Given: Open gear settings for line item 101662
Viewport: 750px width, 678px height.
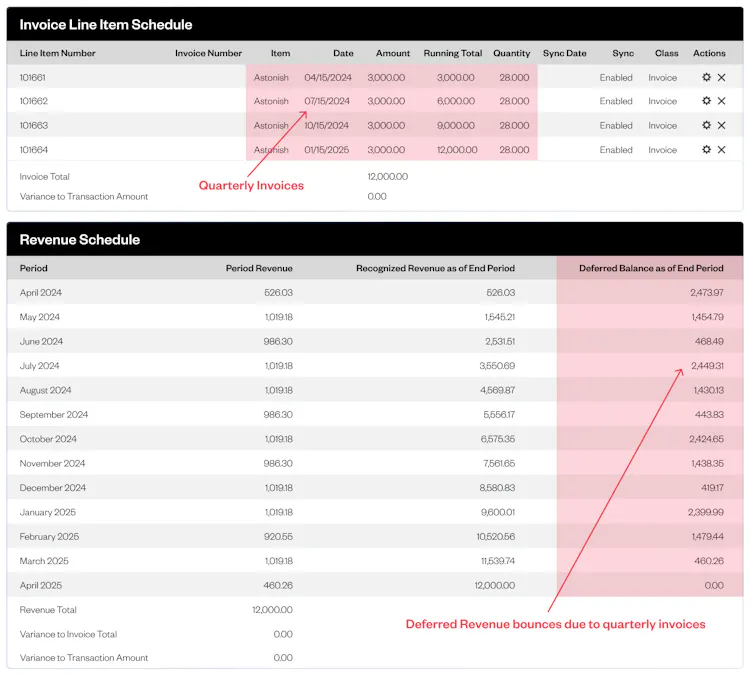Looking at the screenshot, I should (706, 100).
